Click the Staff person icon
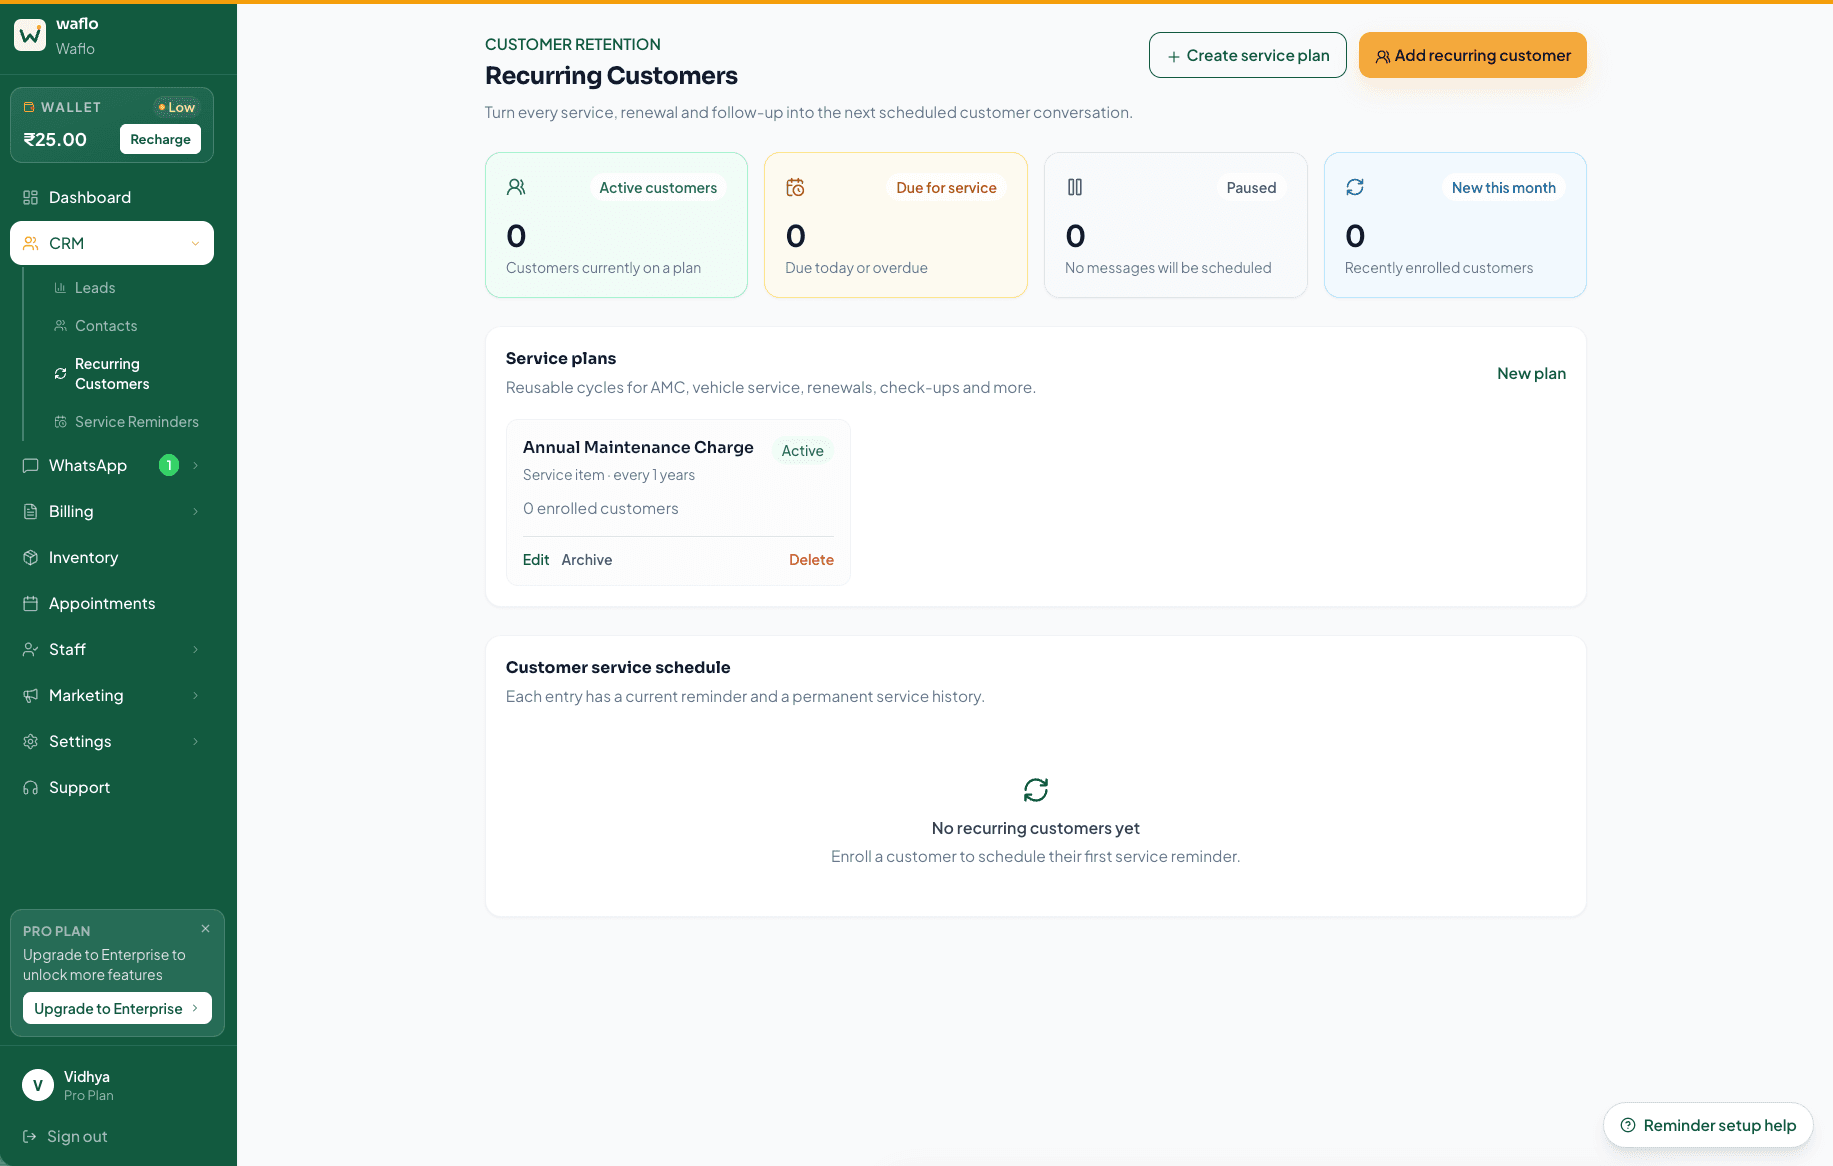The width and height of the screenshot is (1833, 1166). point(30,649)
